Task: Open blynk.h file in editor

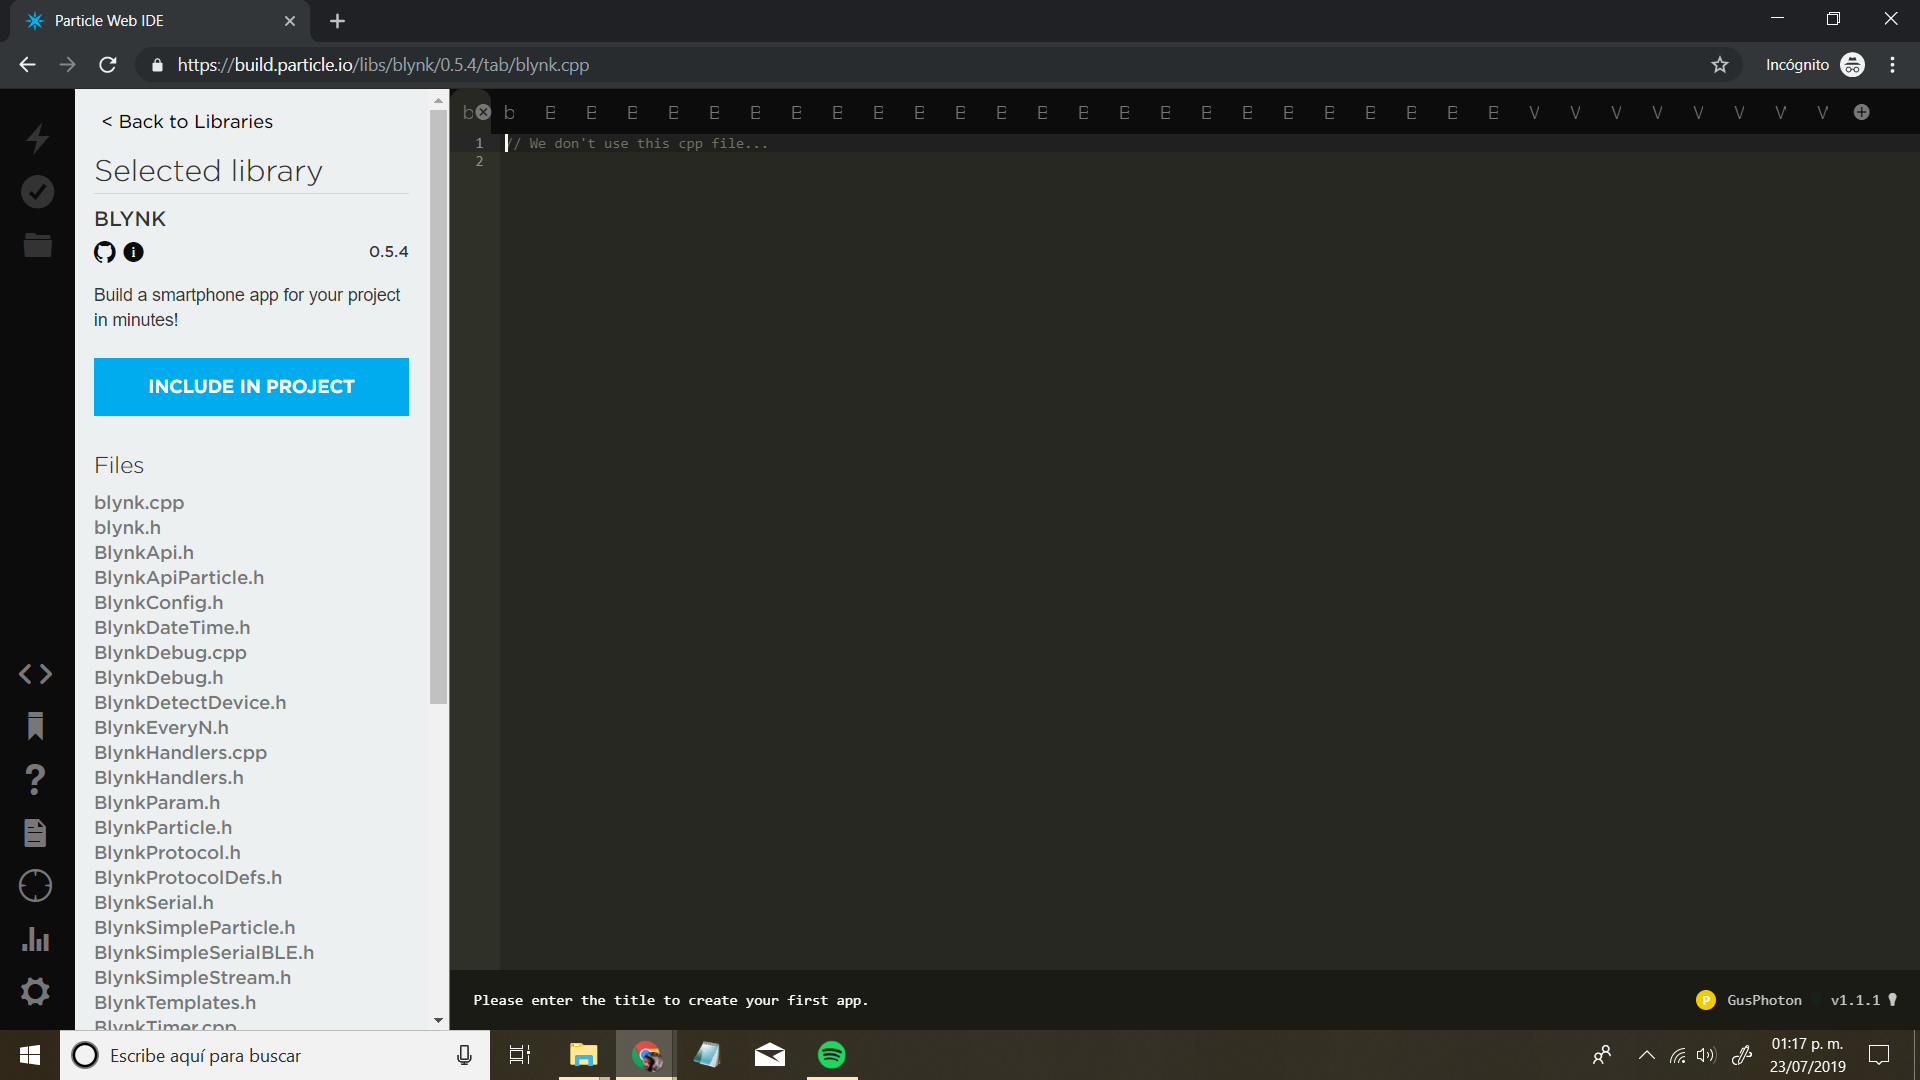Action: point(127,526)
